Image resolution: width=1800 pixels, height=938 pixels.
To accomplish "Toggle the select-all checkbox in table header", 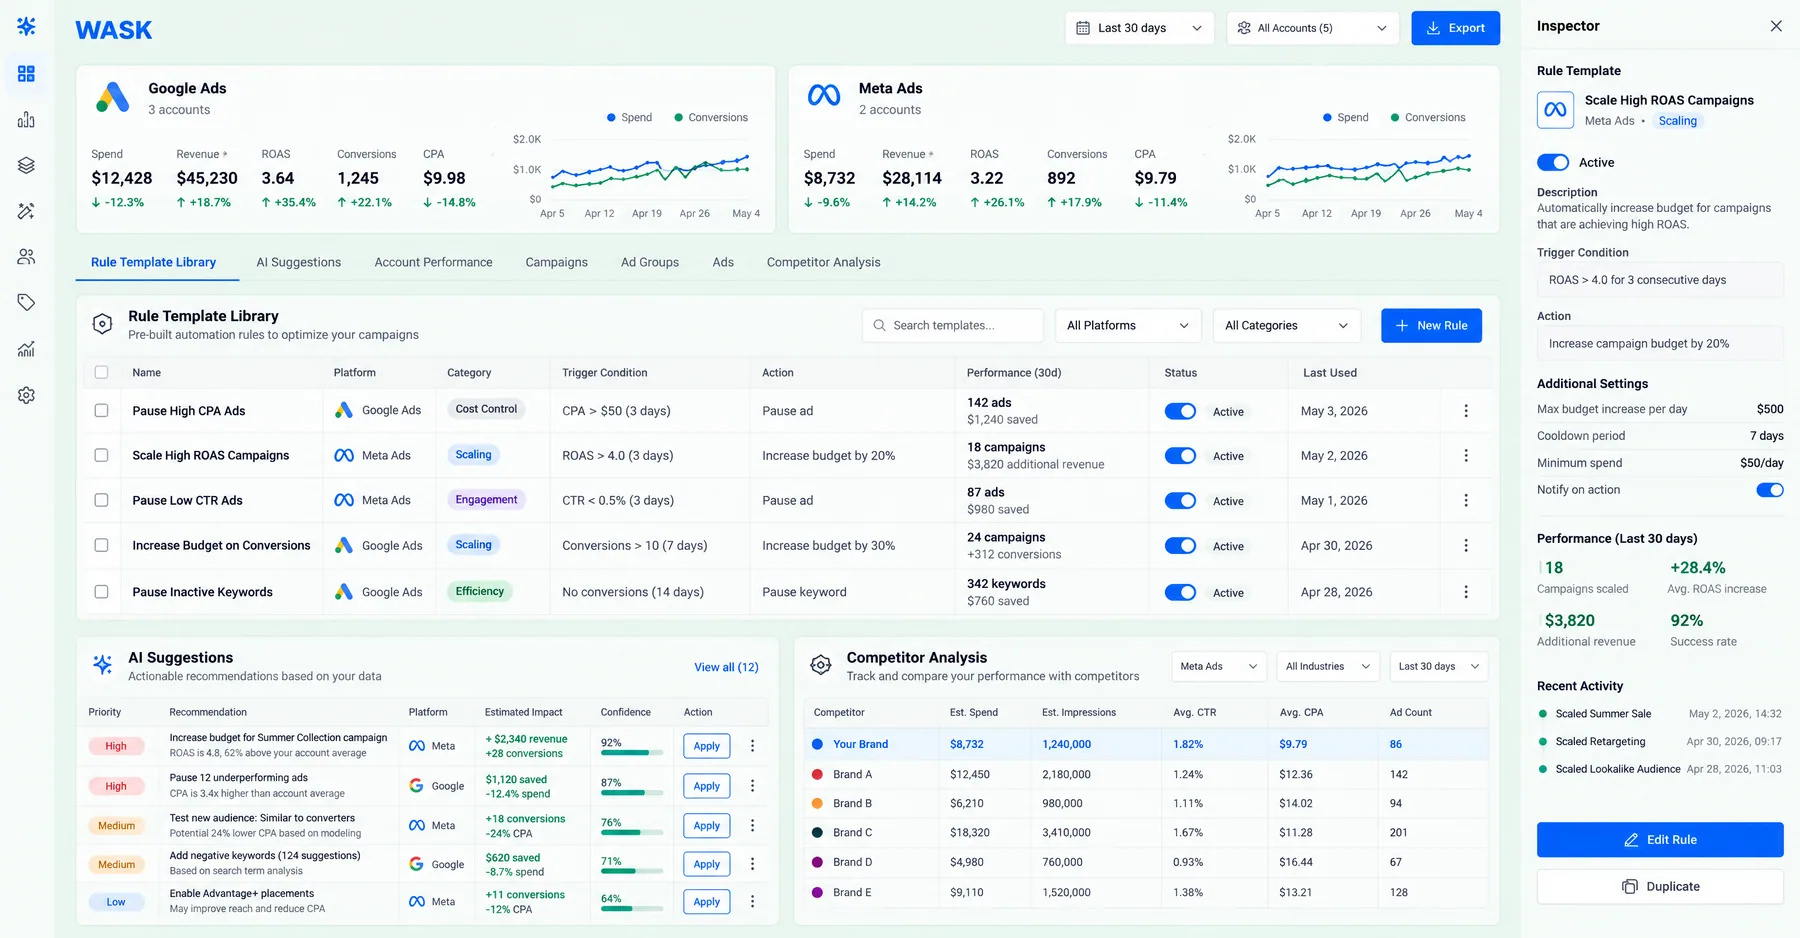I will (x=101, y=372).
